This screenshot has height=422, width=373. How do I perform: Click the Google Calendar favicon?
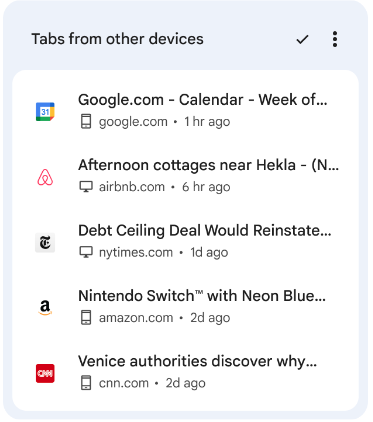pyautogui.click(x=45, y=111)
